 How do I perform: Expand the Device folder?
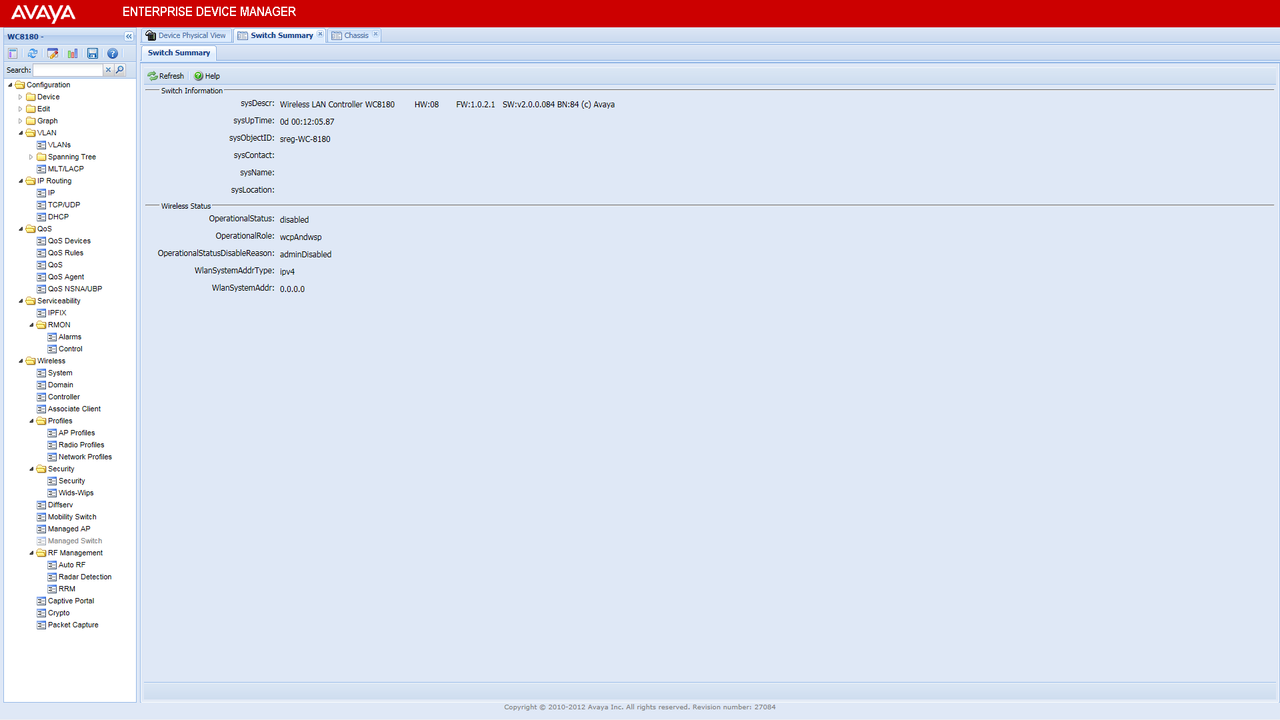click(20, 97)
